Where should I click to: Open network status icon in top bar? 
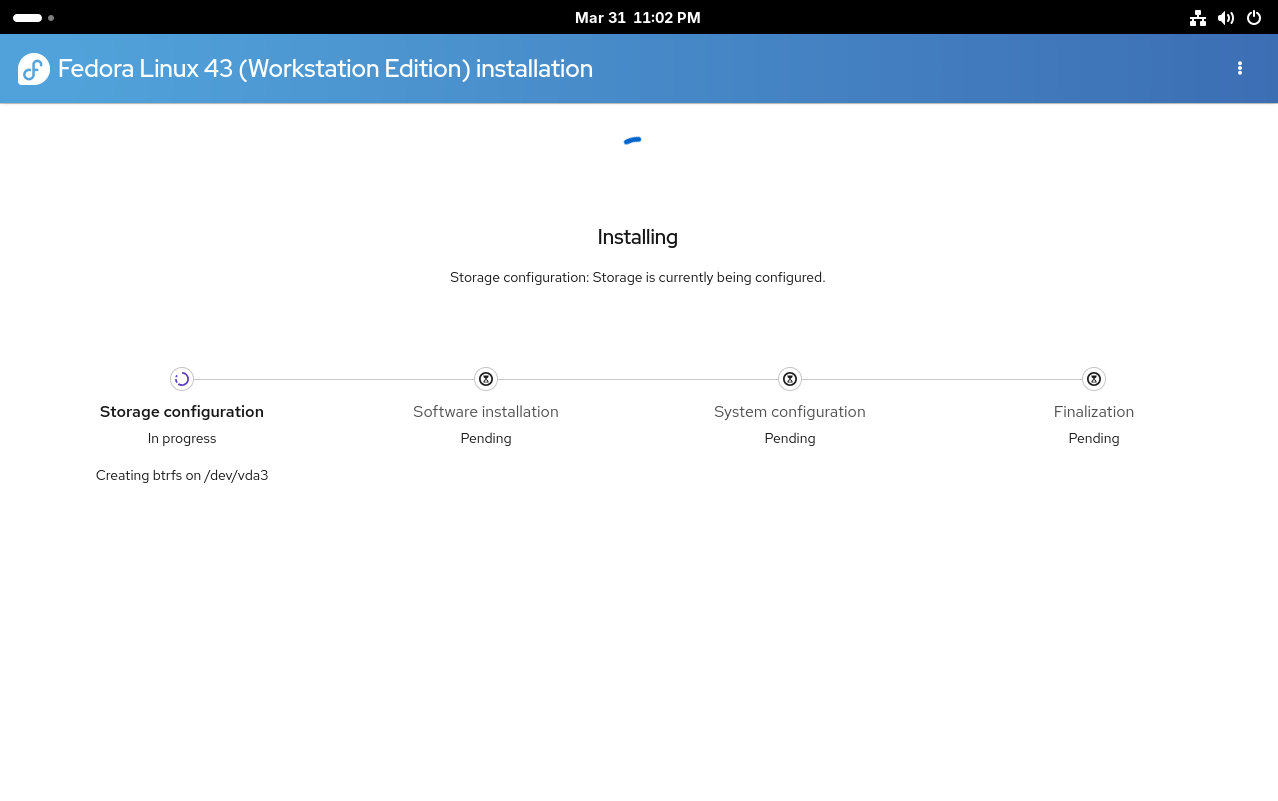(1198, 18)
